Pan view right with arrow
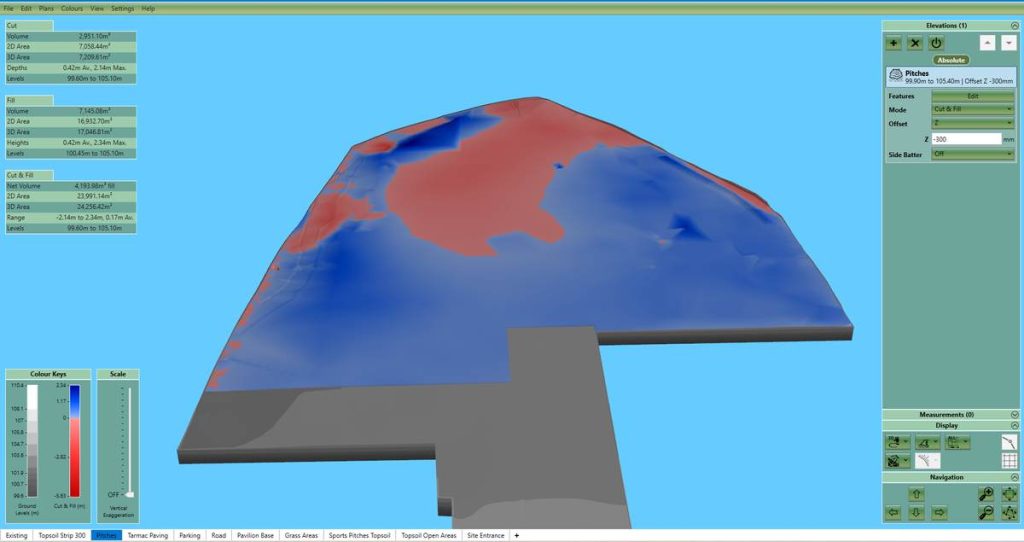1024x542 pixels. [939, 513]
